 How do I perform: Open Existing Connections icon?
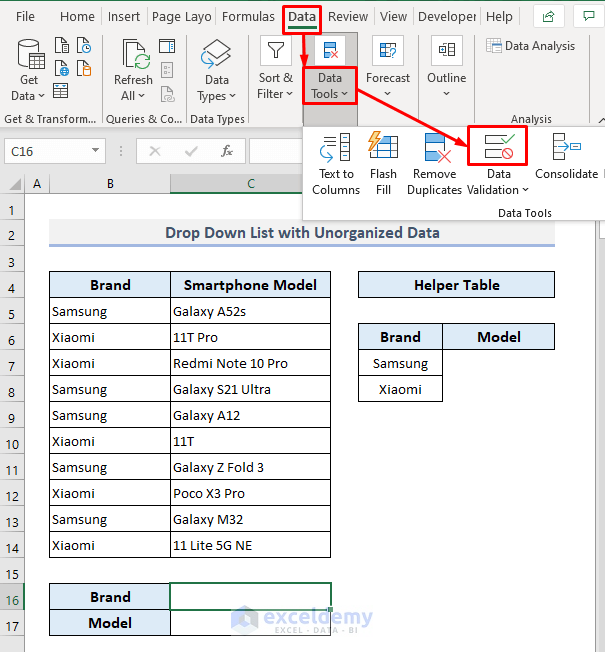click(x=84, y=68)
